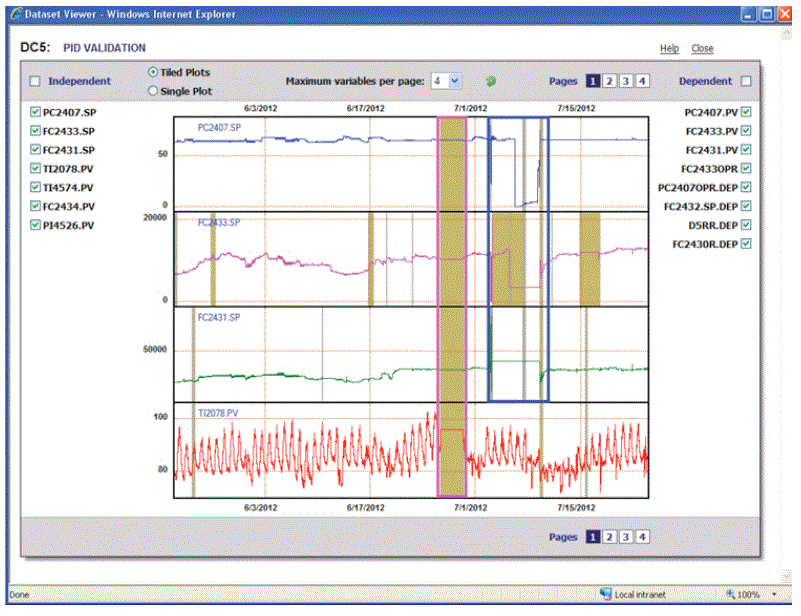Uncheck the TI4574.PV checkbox
The height and width of the screenshot is (616, 801).
tap(35, 187)
